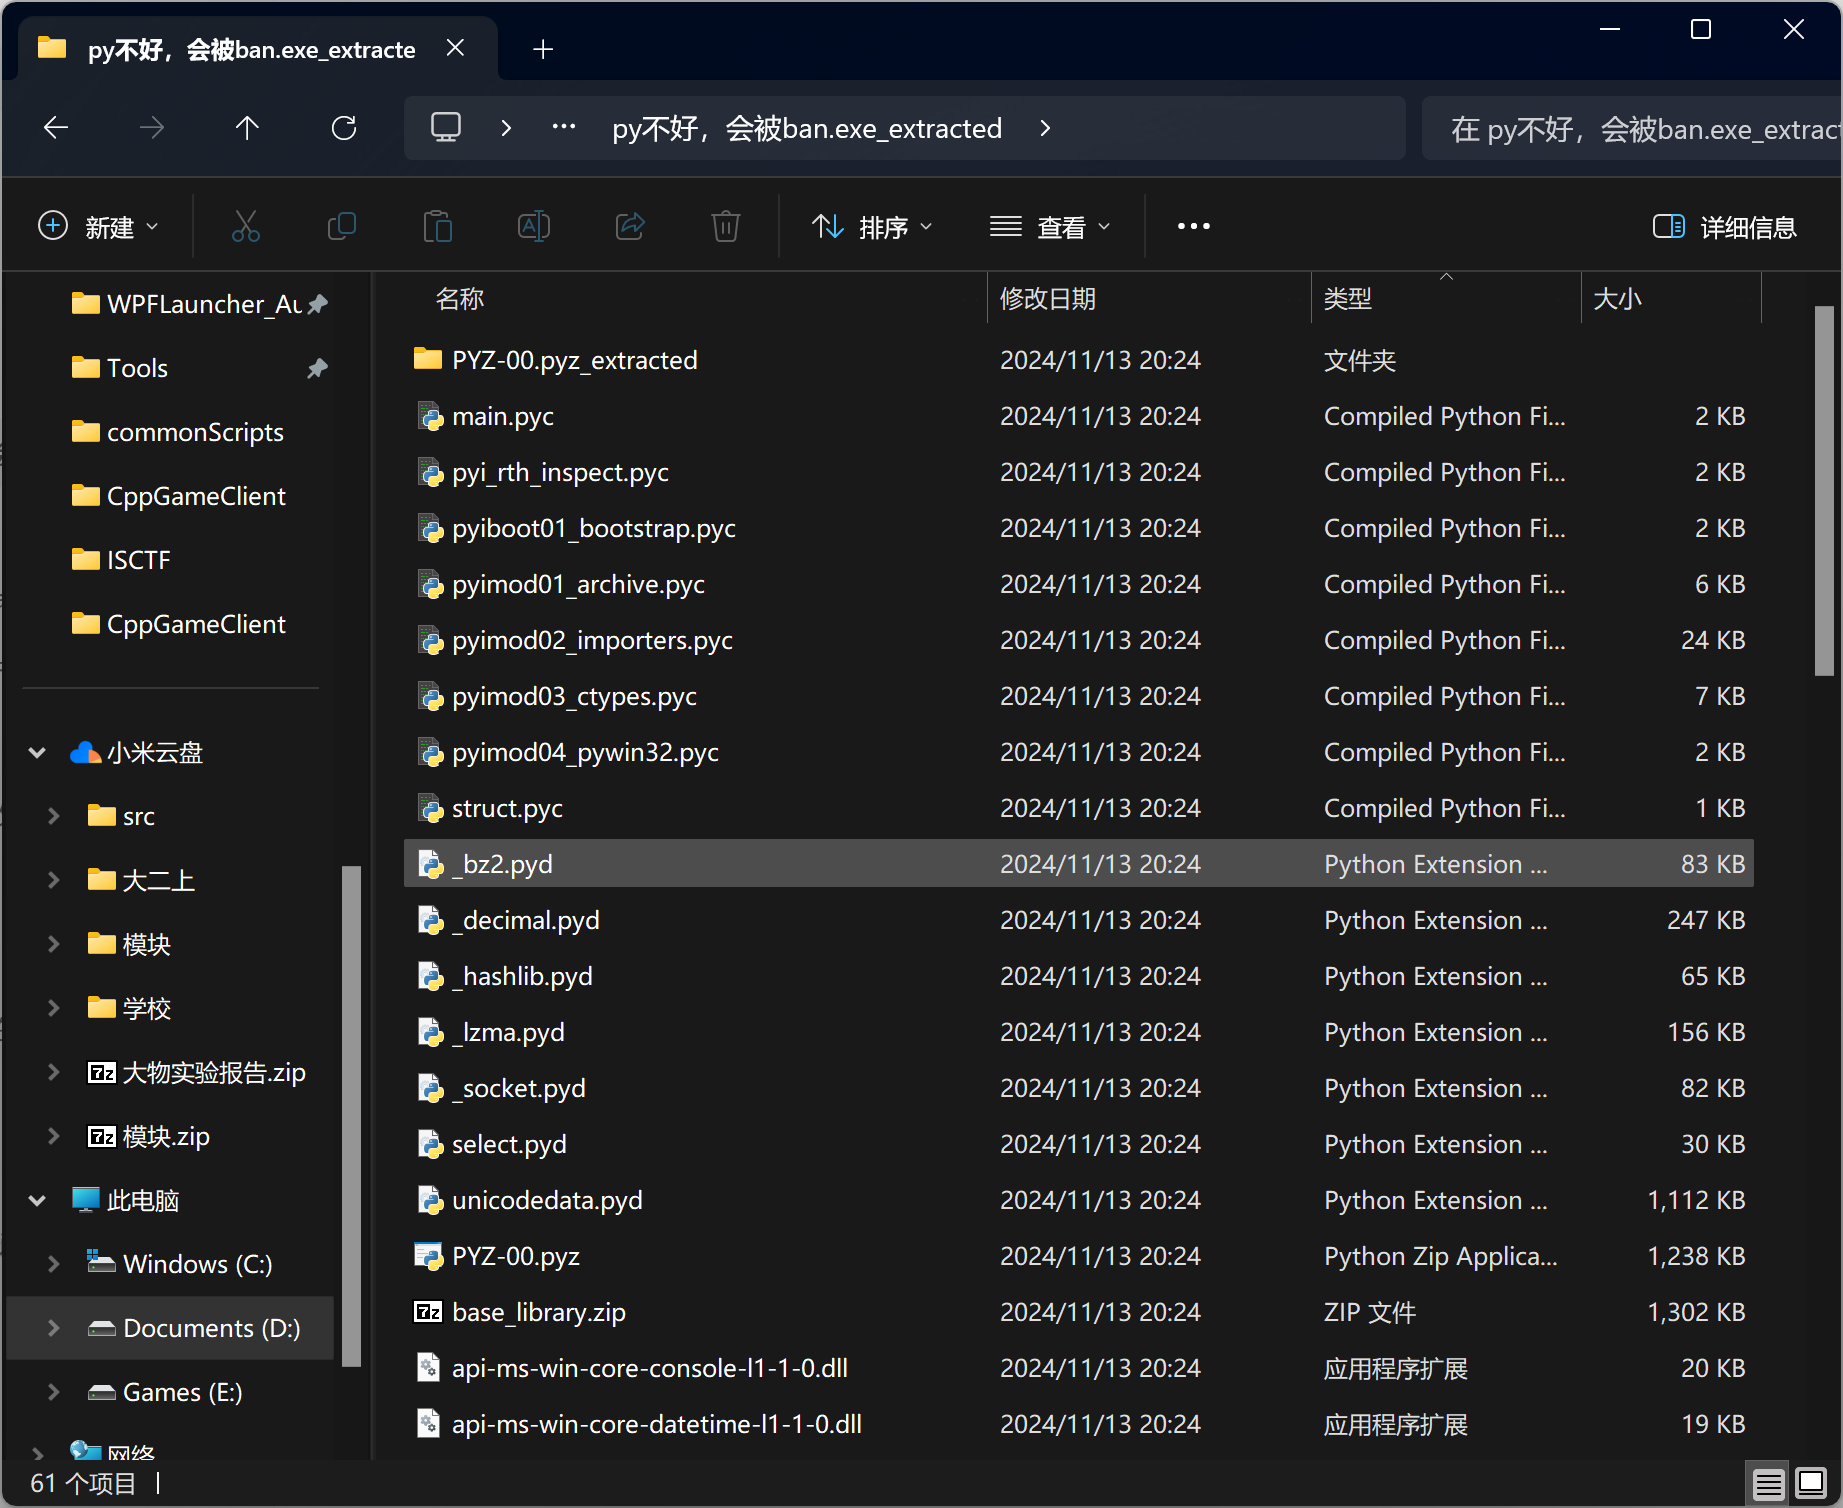
Task: Navigate back to previous folder
Action: tap(56, 128)
